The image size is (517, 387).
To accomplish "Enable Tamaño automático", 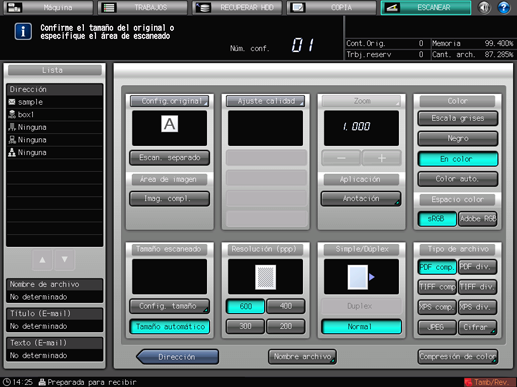I will pyautogui.click(x=169, y=327).
